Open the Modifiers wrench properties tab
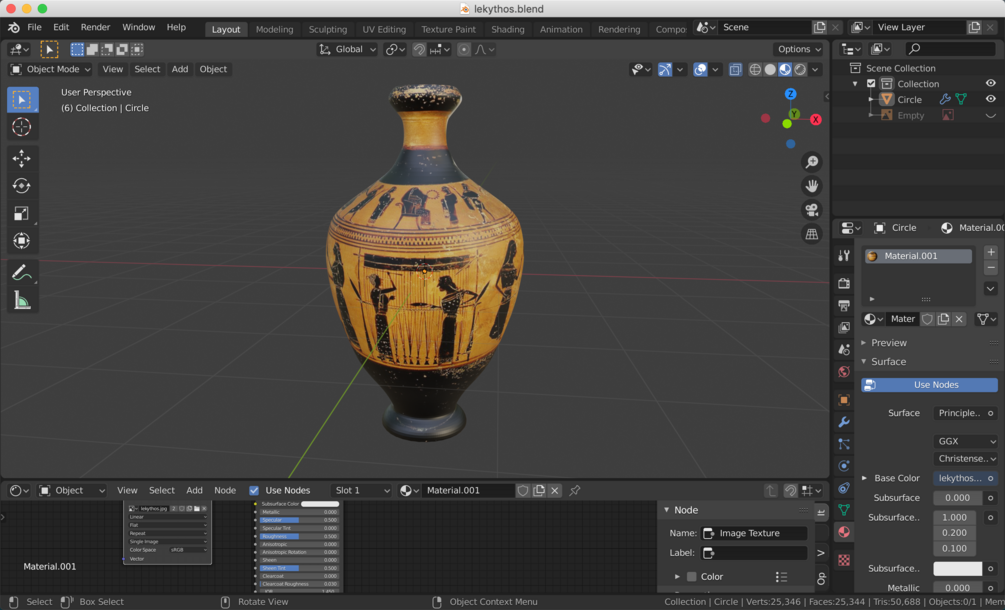This screenshot has width=1005, height=610. [843, 422]
